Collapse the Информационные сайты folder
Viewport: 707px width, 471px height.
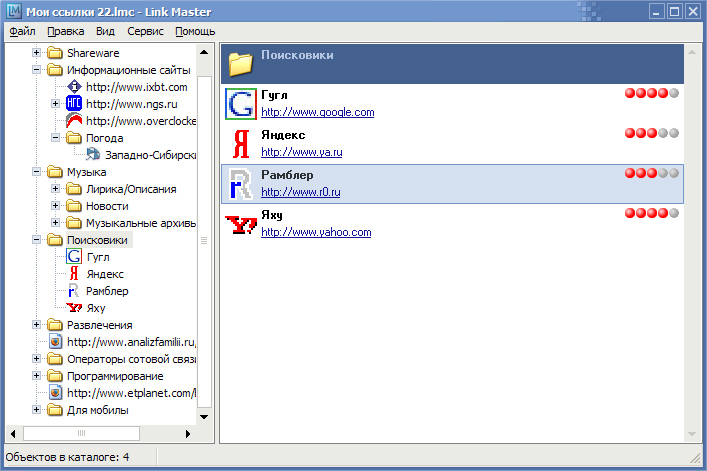coord(37,70)
